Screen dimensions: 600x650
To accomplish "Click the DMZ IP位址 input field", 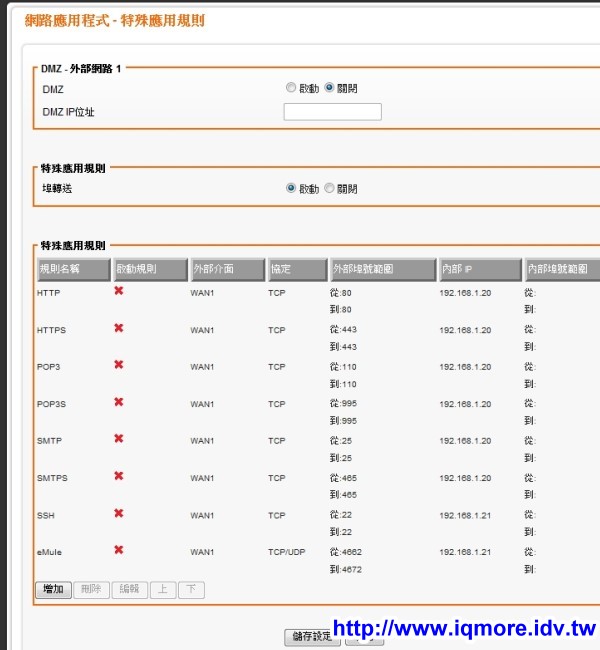I will click(x=333, y=112).
